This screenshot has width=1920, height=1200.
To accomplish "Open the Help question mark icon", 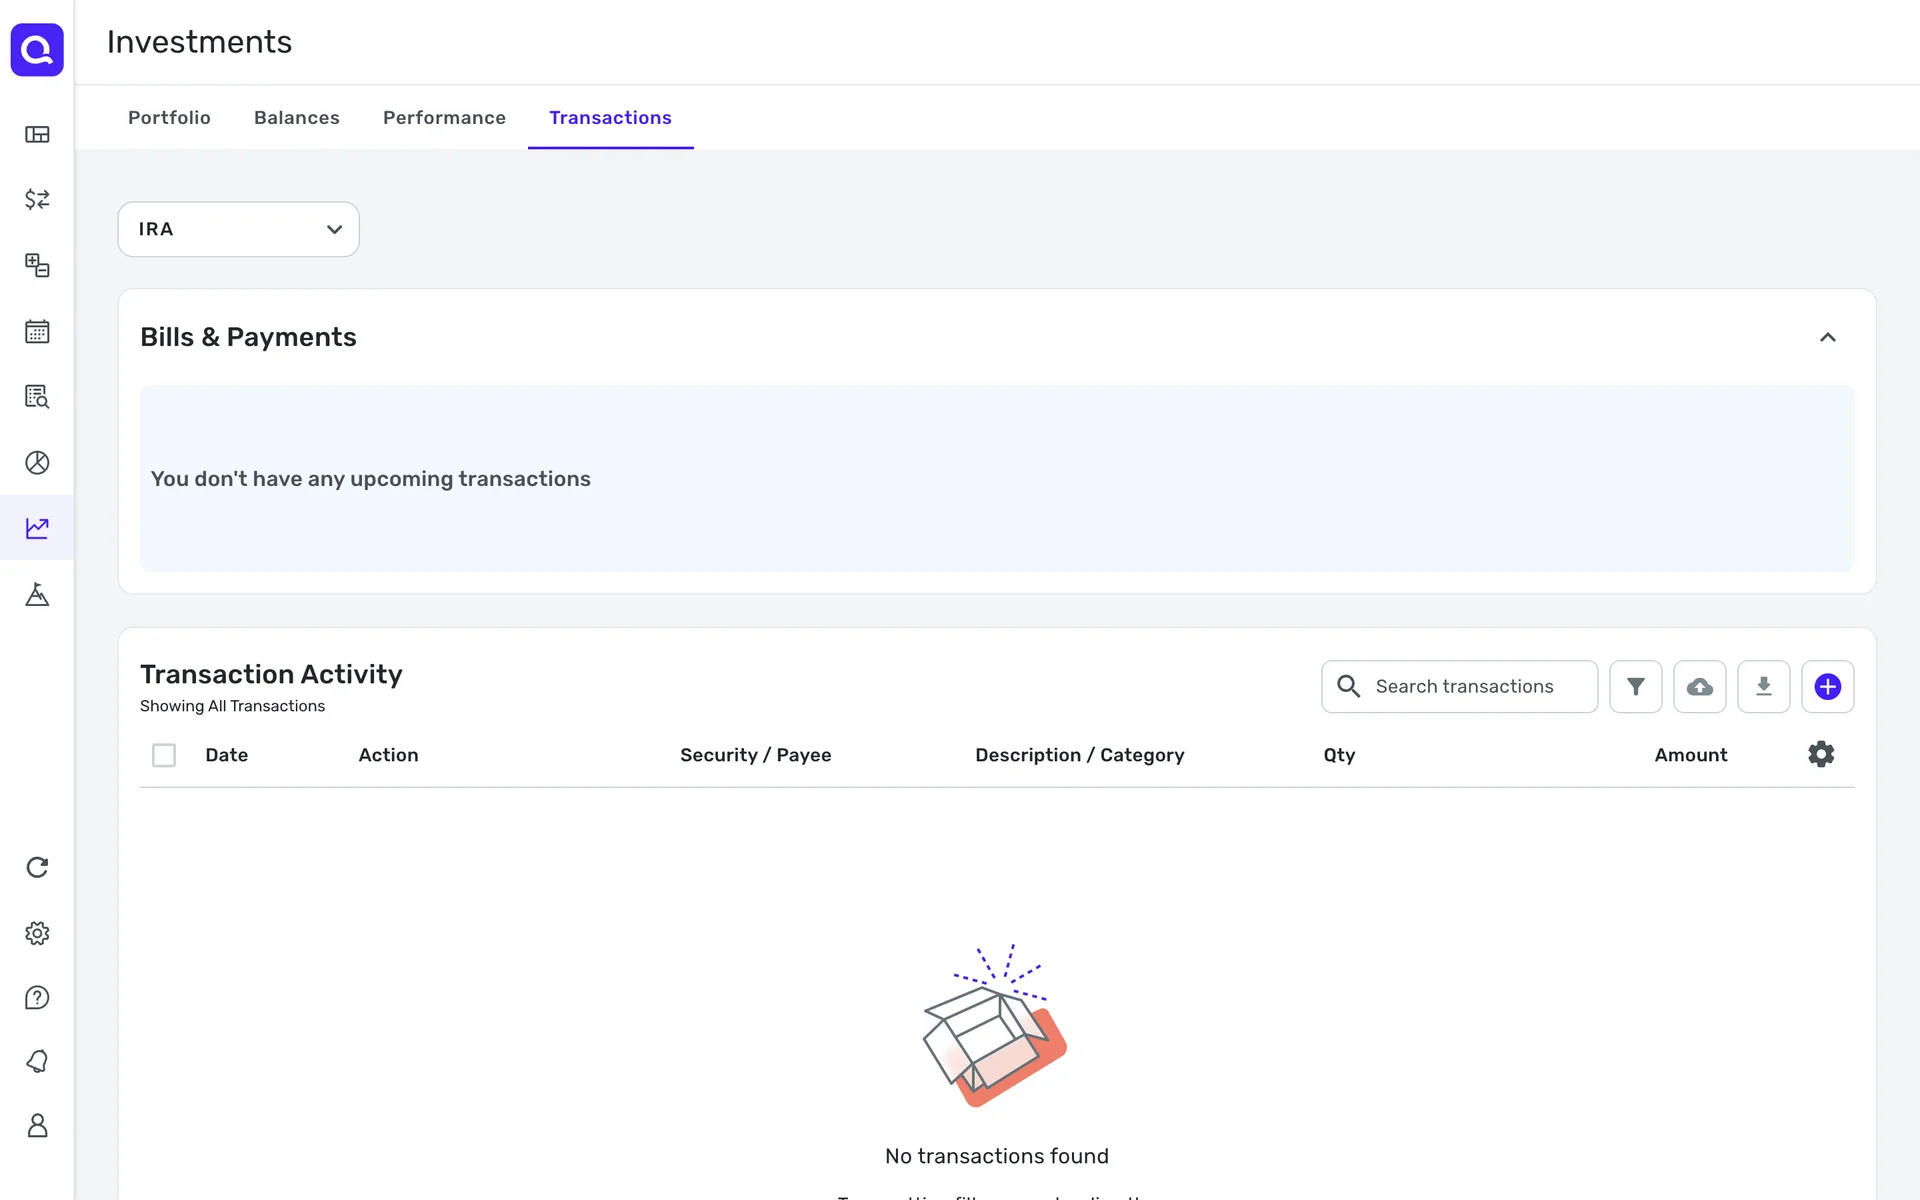I will pos(37,997).
